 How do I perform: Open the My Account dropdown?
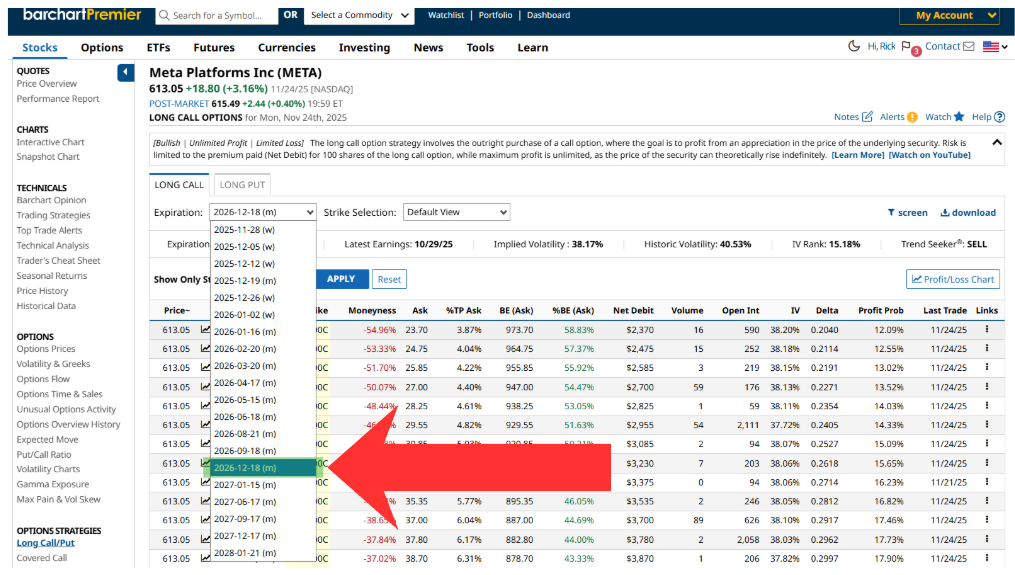tap(949, 15)
